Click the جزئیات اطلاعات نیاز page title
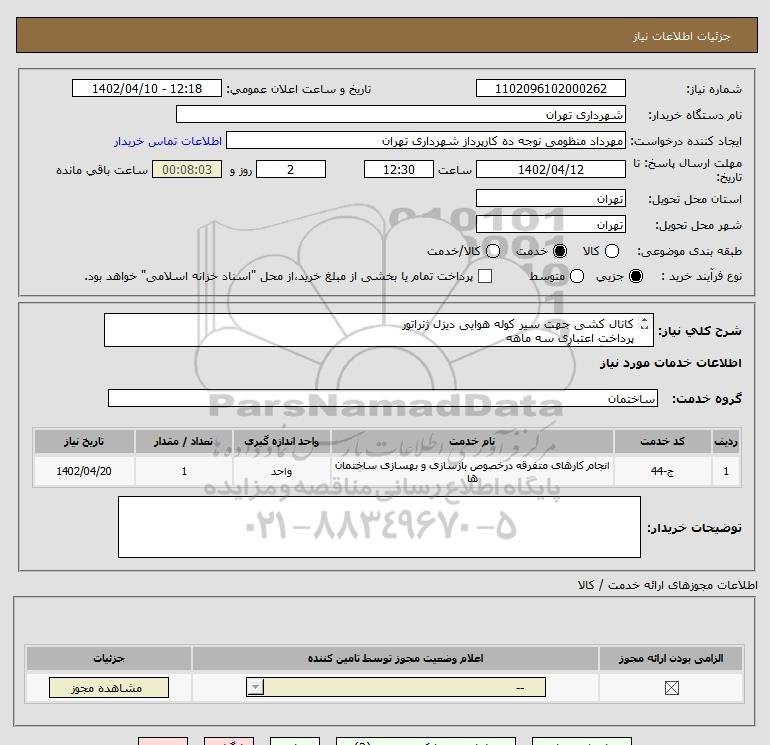 tap(682, 36)
